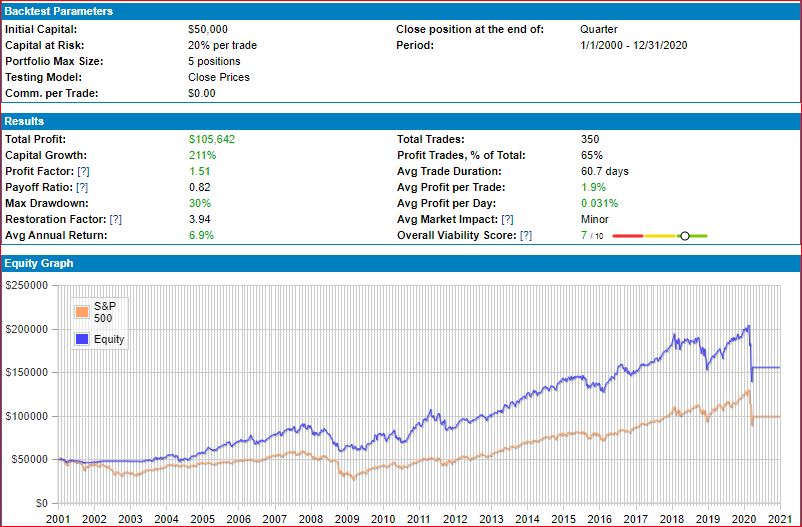Select the Avg Market Impact value Minor
The image size is (802, 527).
(x=595, y=219)
